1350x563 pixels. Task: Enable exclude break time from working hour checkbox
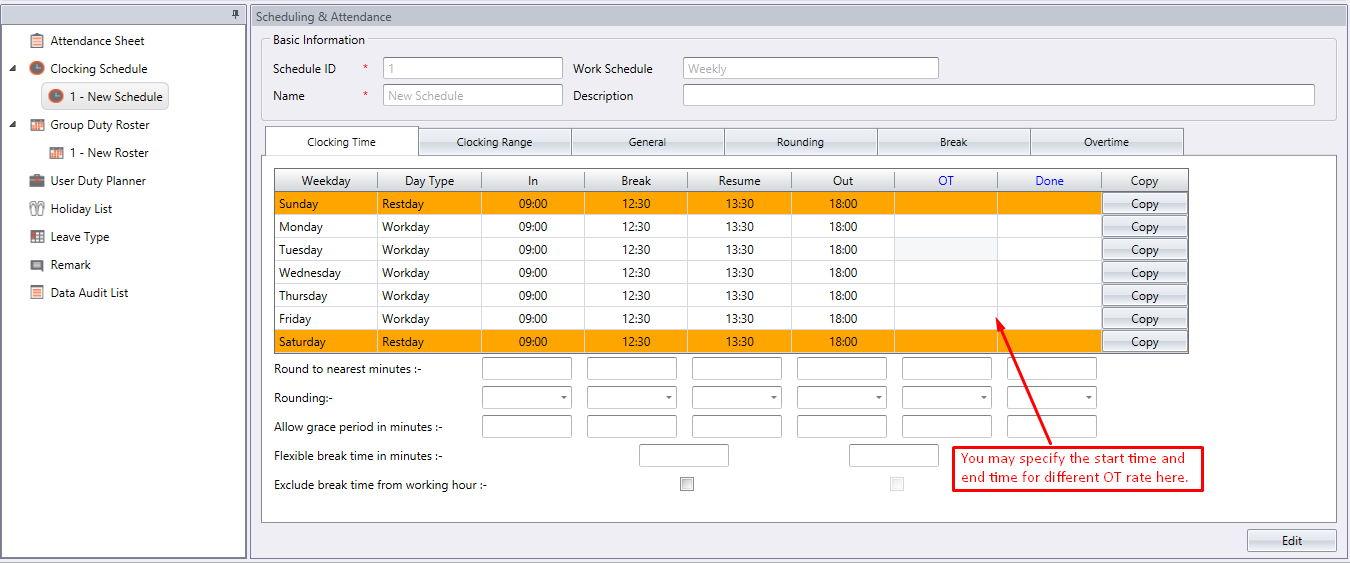click(x=686, y=484)
